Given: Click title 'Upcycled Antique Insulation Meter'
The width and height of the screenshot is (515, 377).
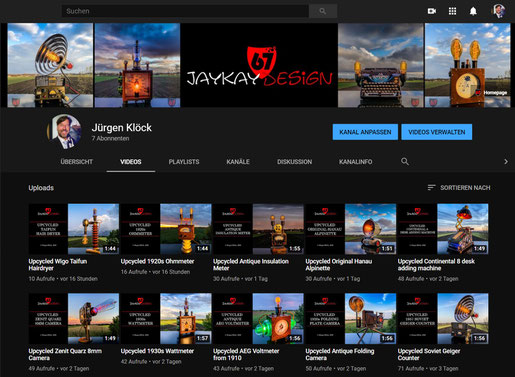Looking at the screenshot, I should 251,265.
